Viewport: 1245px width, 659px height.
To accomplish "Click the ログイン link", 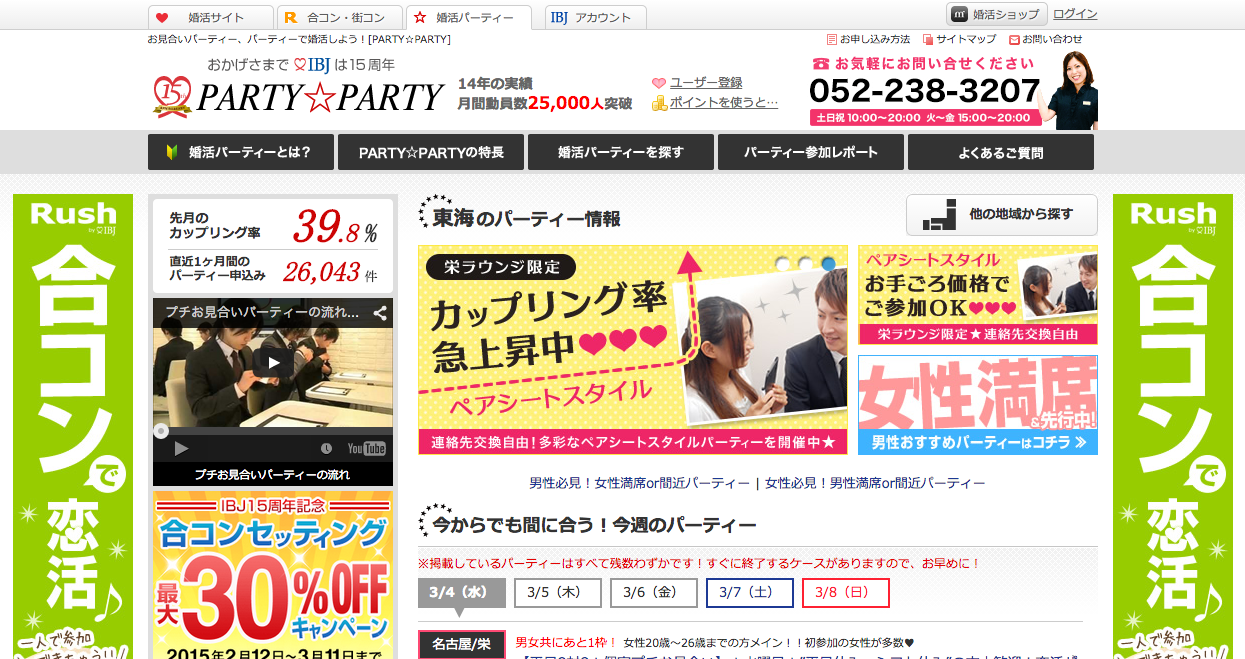I will (x=1075, y=14).
